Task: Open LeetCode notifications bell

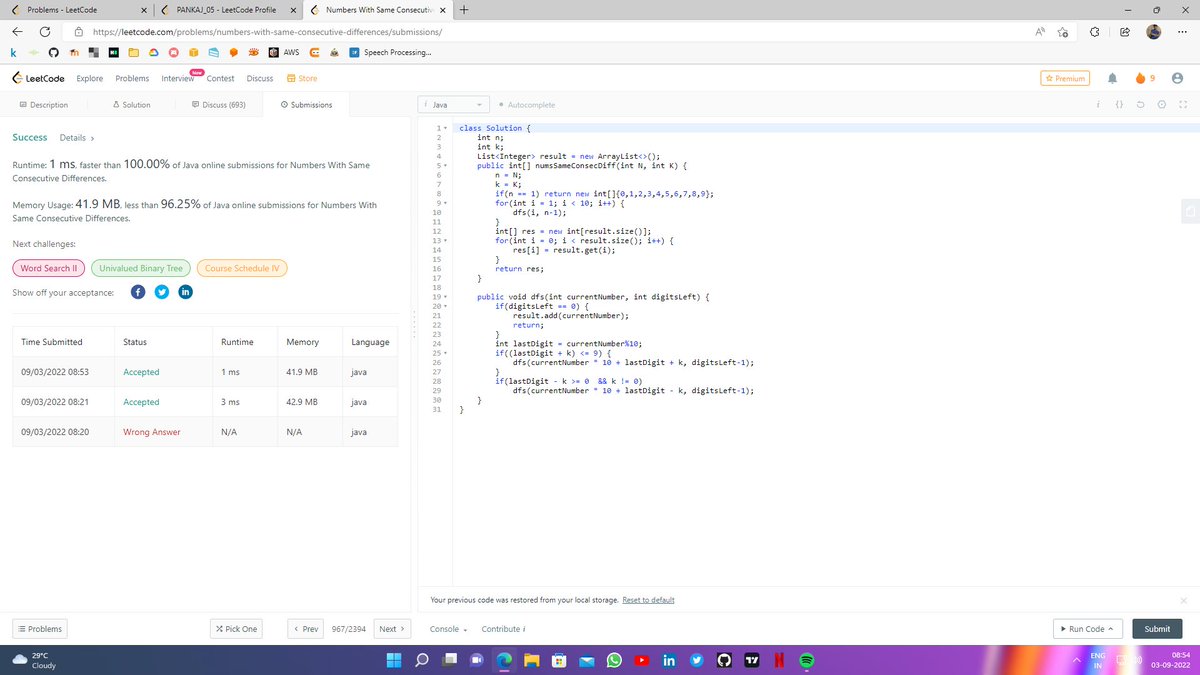Action: coord(1112,78)
